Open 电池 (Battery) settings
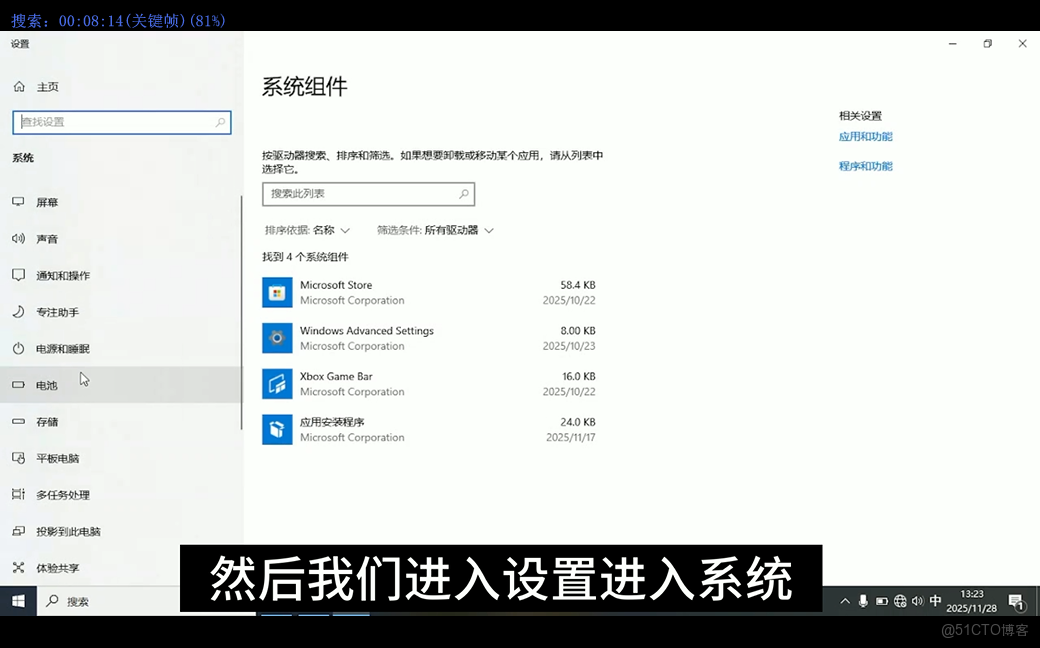The height and width of the screenshot is (648, 1040). point(22,385)
